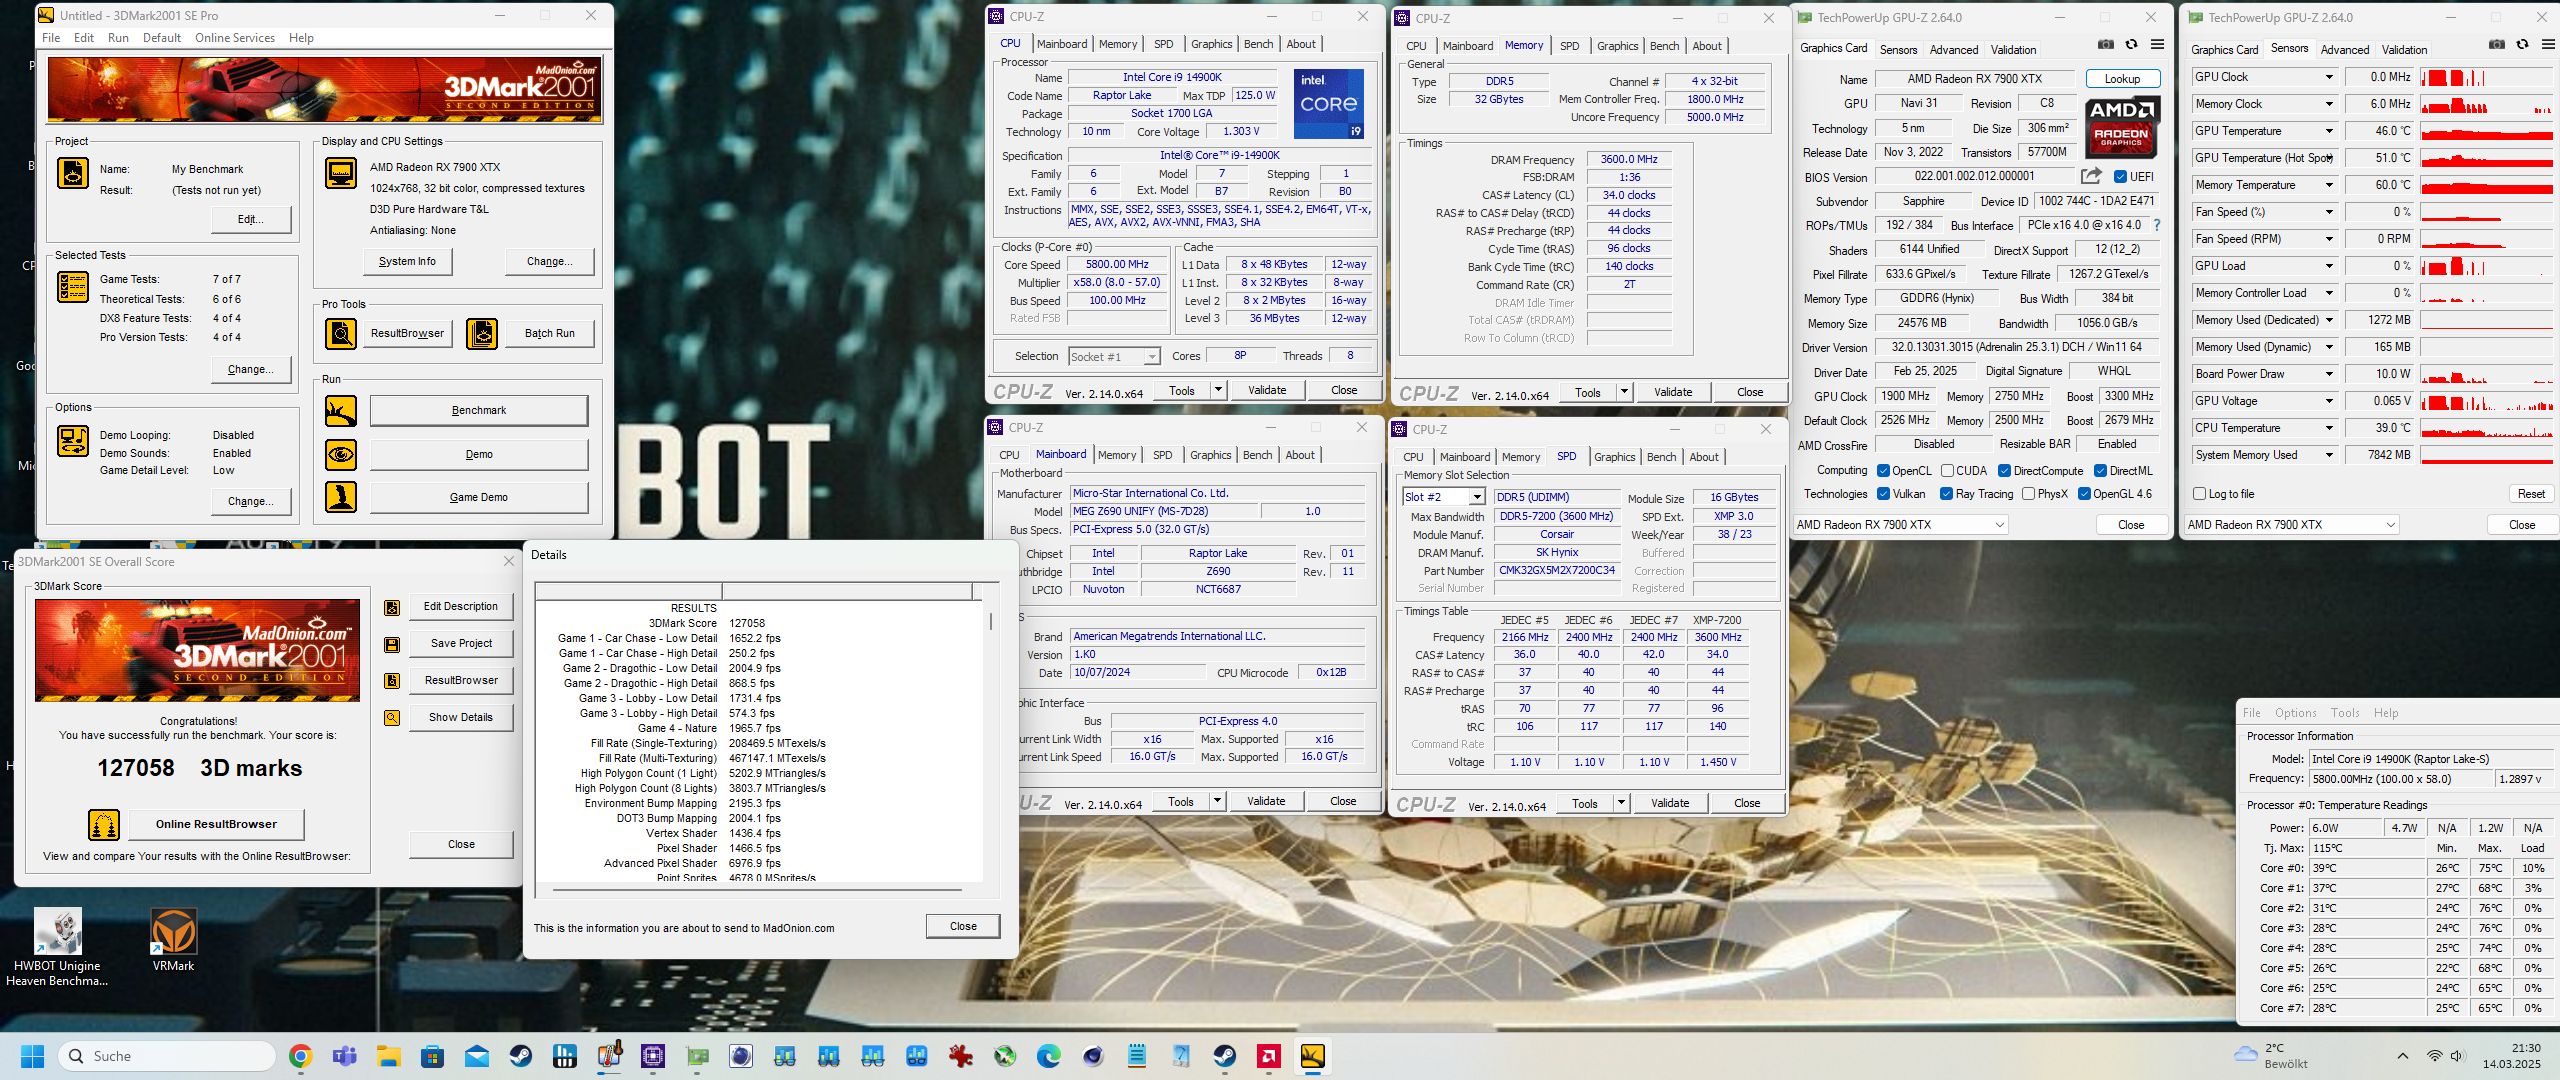Click the Show Details magnifier icon

pyautogui.click(x=392, y=718)
